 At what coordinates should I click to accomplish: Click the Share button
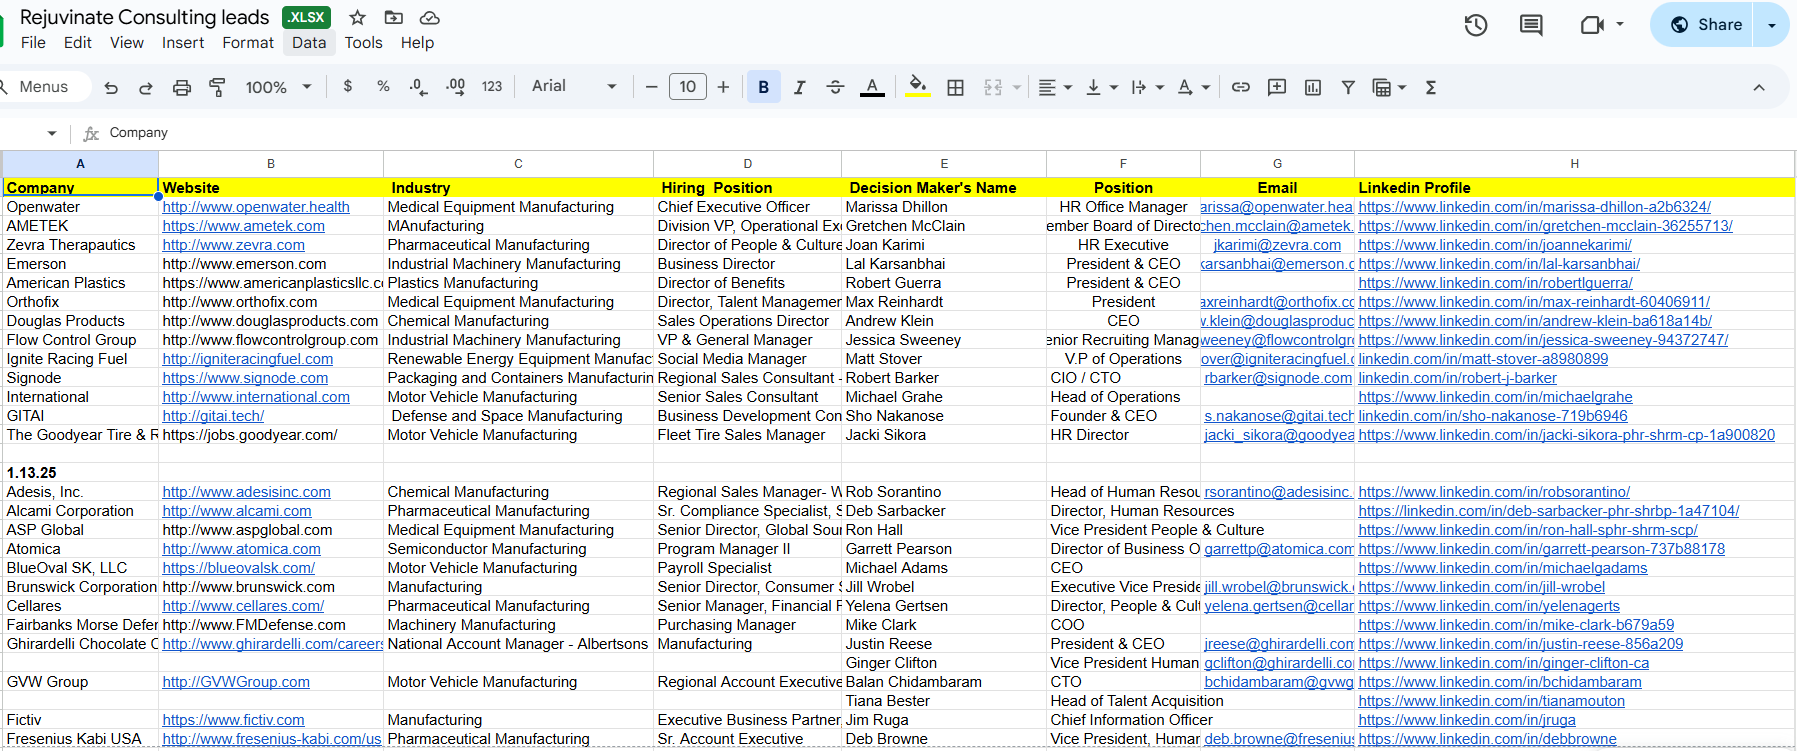(1706, 25)
